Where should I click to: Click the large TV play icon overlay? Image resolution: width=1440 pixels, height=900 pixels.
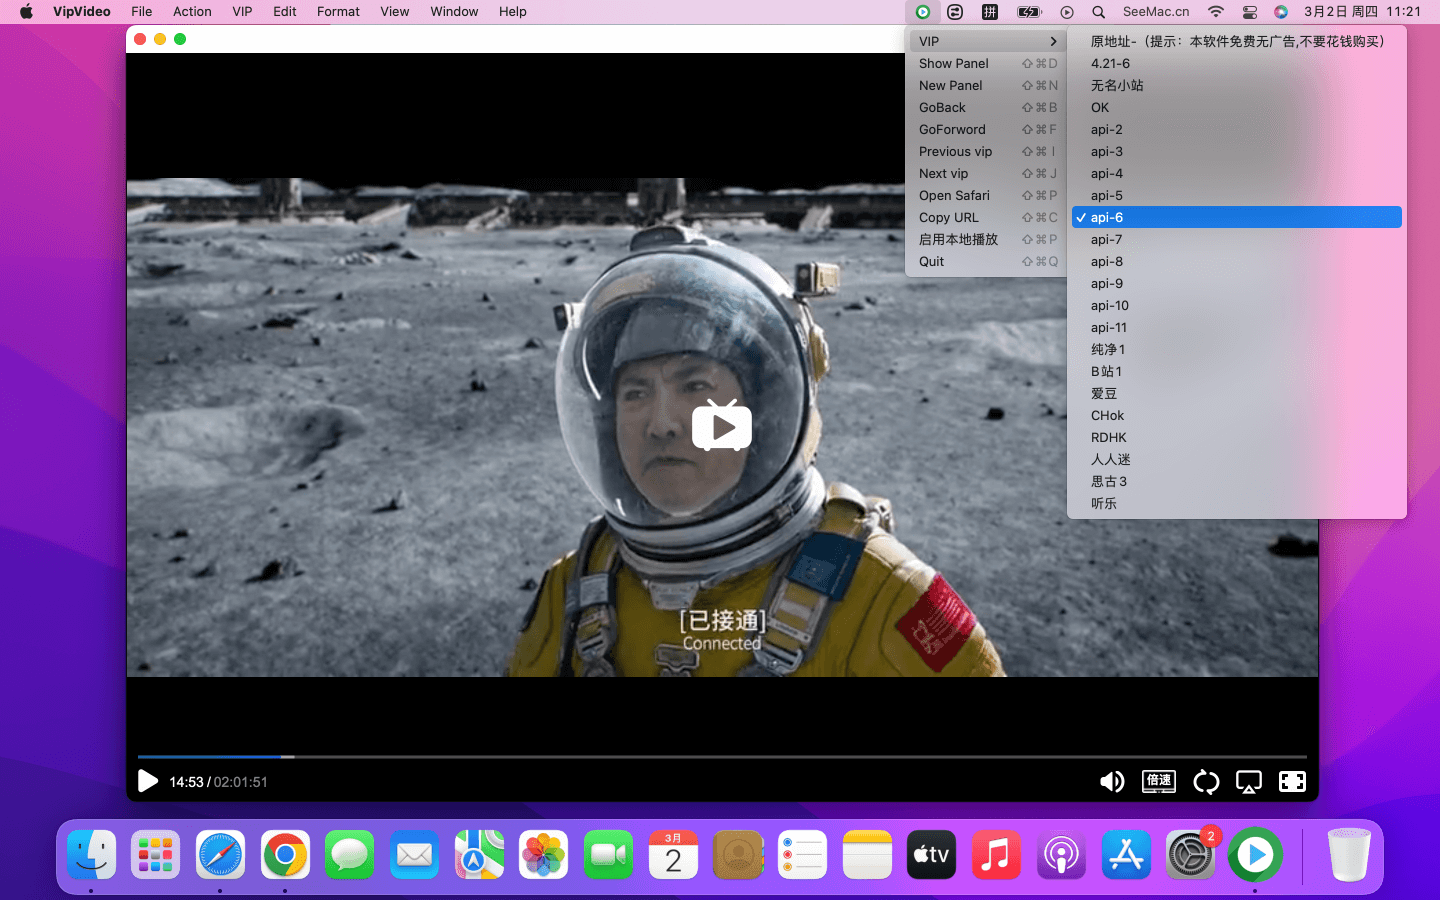point(721,427)
